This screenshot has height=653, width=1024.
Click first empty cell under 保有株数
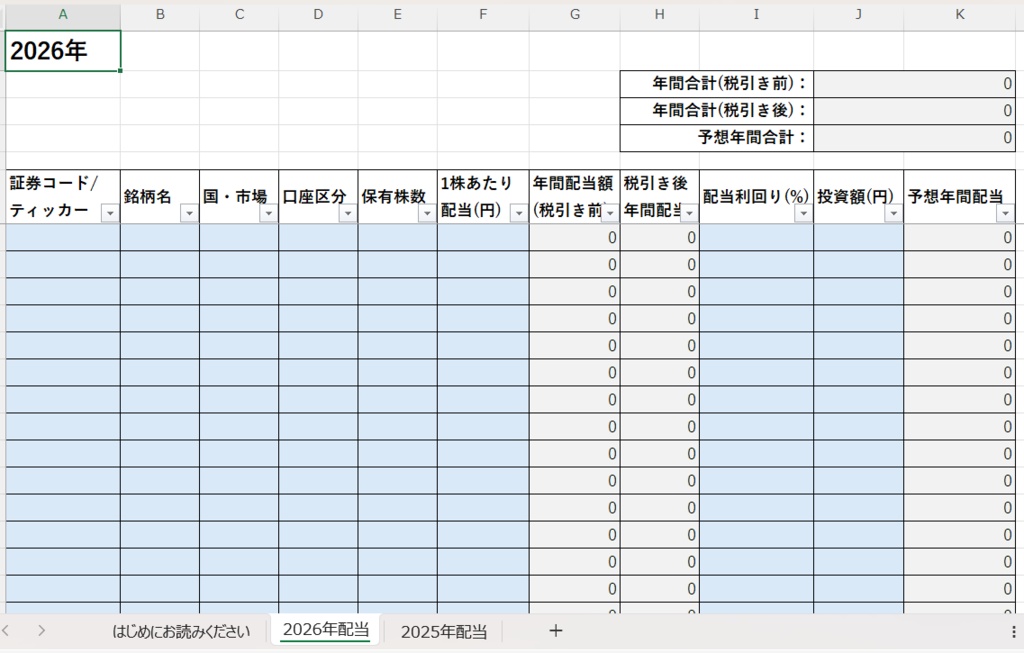(397, 238)
